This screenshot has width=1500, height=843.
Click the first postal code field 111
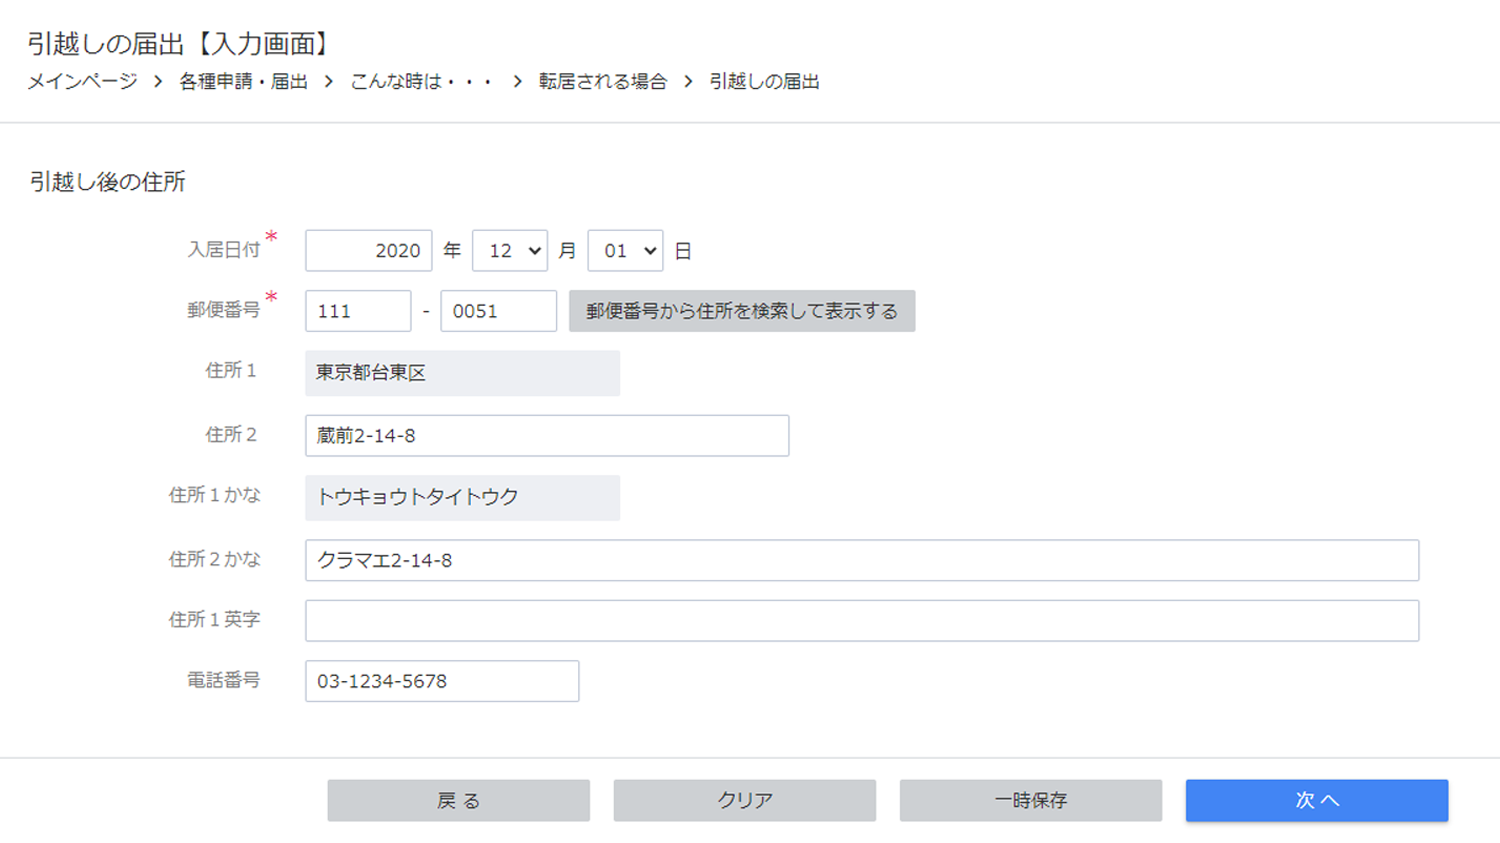(358, 311)
